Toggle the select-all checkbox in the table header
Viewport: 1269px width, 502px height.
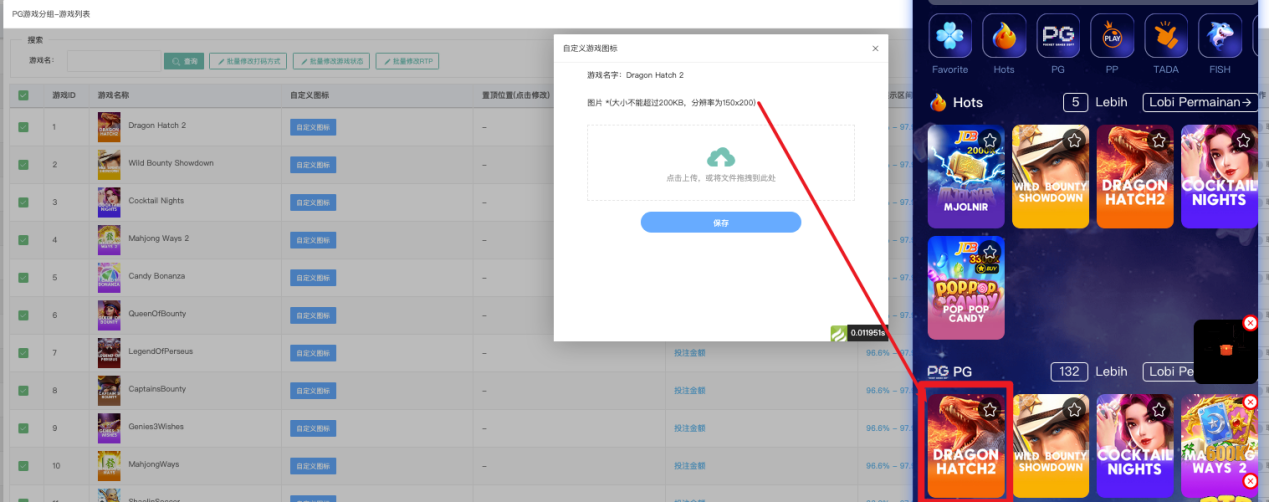(23, 95)
